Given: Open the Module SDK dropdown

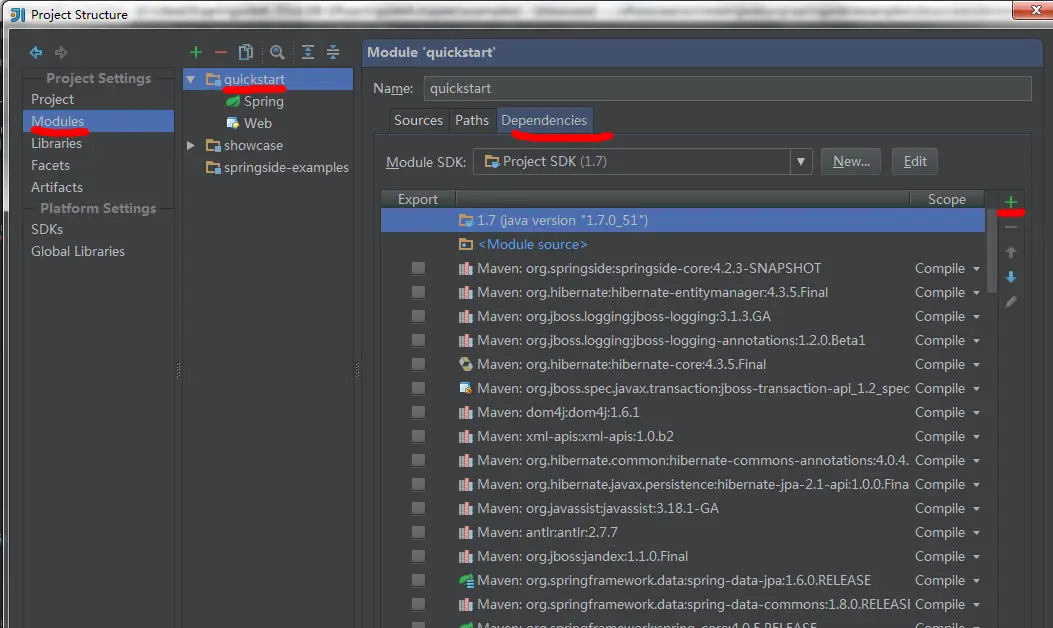Looking at the screenshot, I should coord(800,161).
